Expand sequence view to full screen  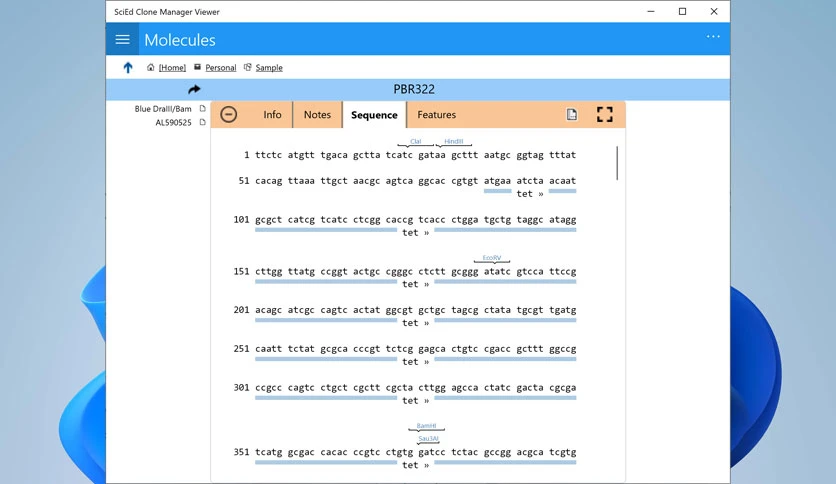click(605, 114)
